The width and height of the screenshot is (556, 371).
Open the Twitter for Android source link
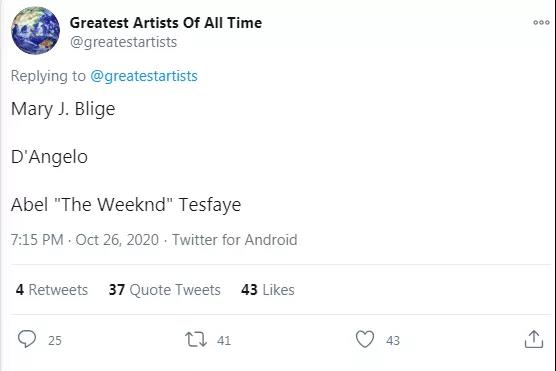point(235,240)
